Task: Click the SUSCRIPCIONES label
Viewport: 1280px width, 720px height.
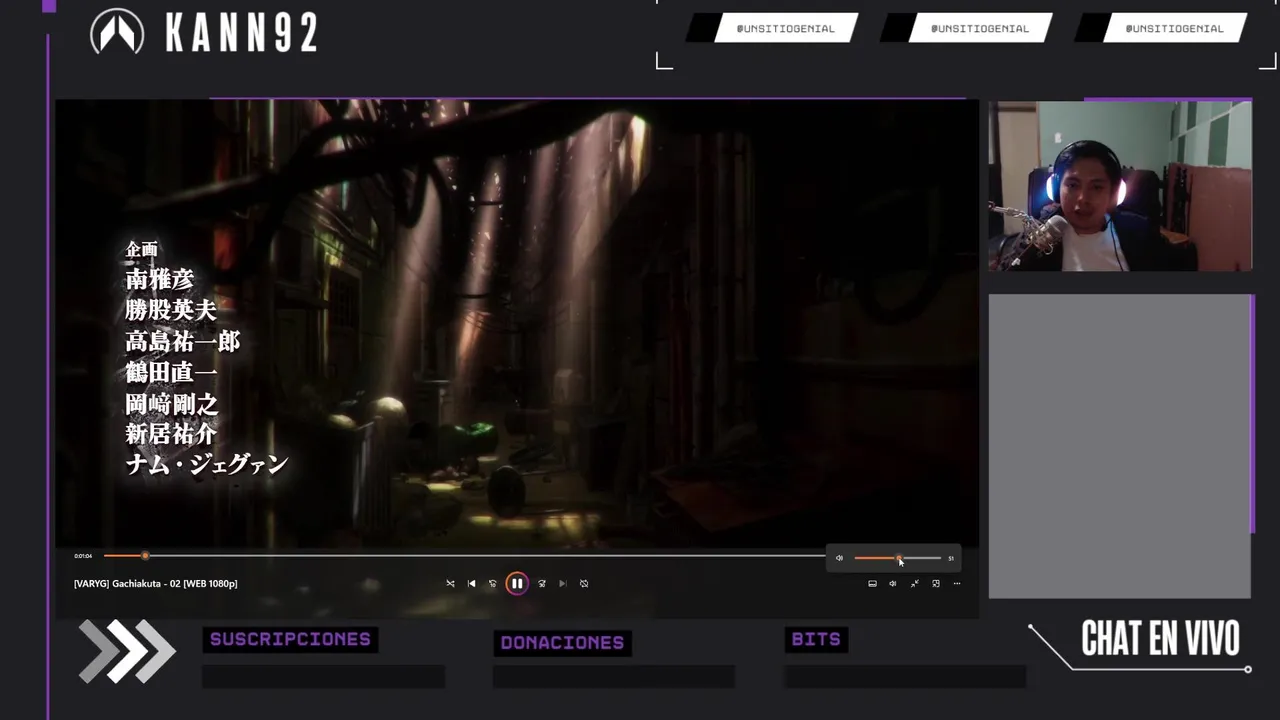Action: pos(290,639)
